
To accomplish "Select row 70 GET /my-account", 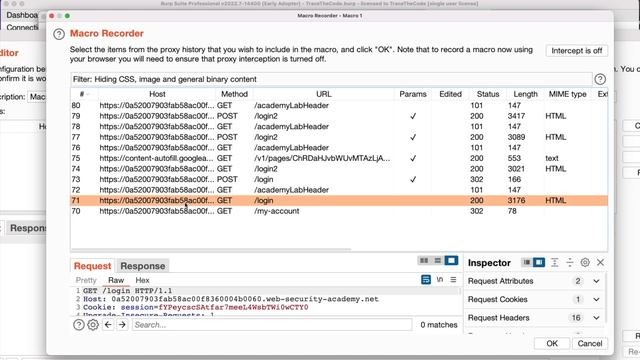I will tap(339, 211).
